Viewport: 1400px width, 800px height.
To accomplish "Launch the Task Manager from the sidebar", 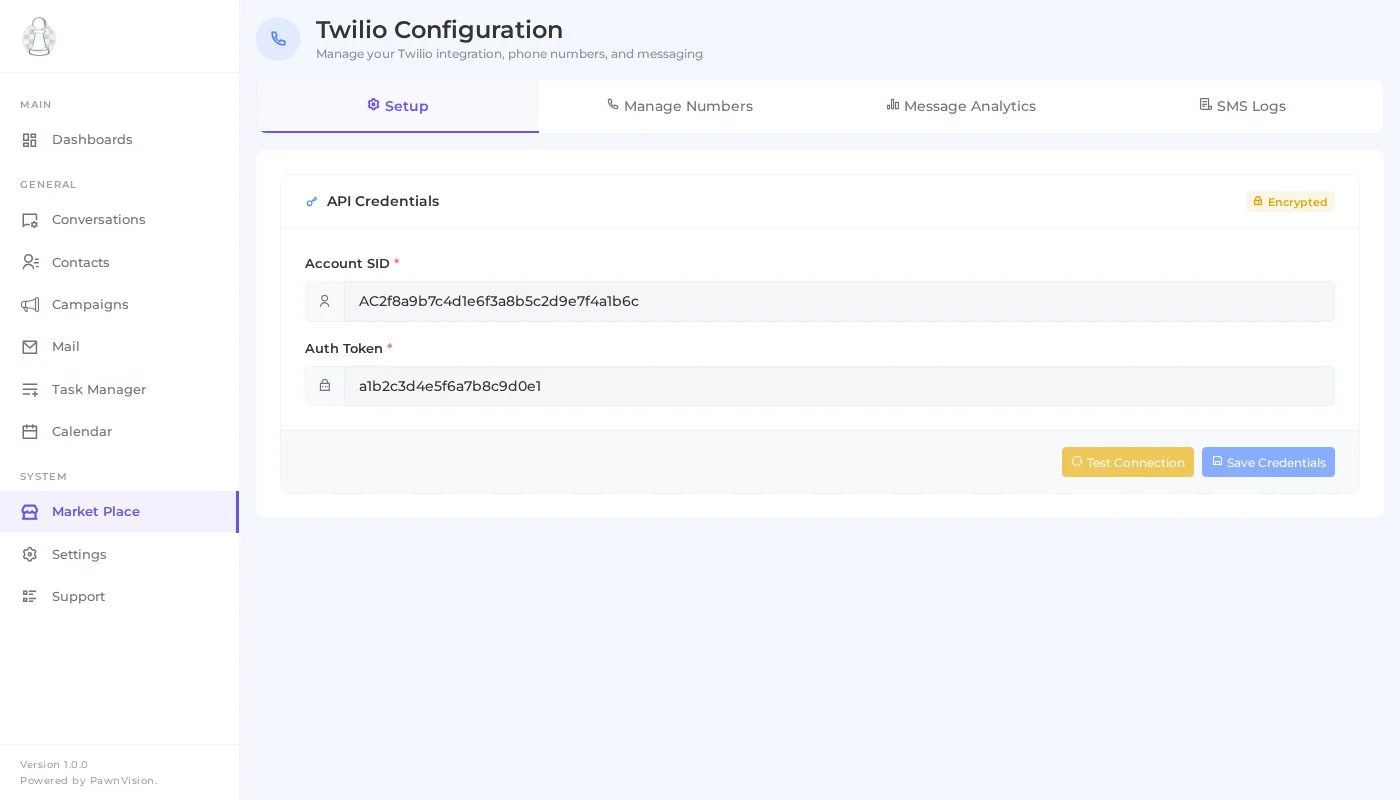I will pyautogui.click(x=98, y=389).
